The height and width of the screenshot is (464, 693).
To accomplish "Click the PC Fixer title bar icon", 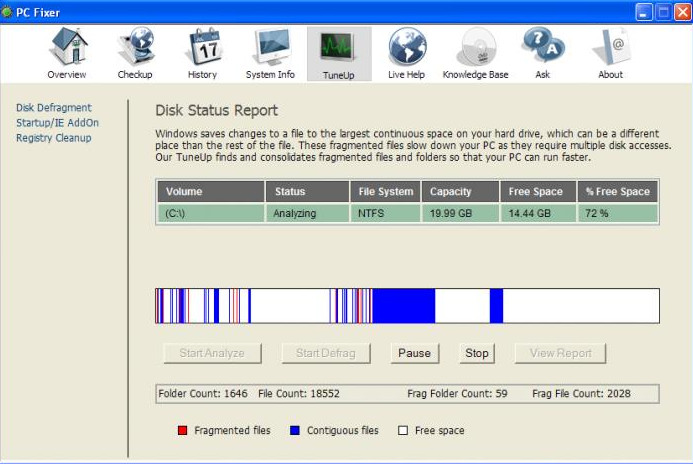I will [7, 12].
